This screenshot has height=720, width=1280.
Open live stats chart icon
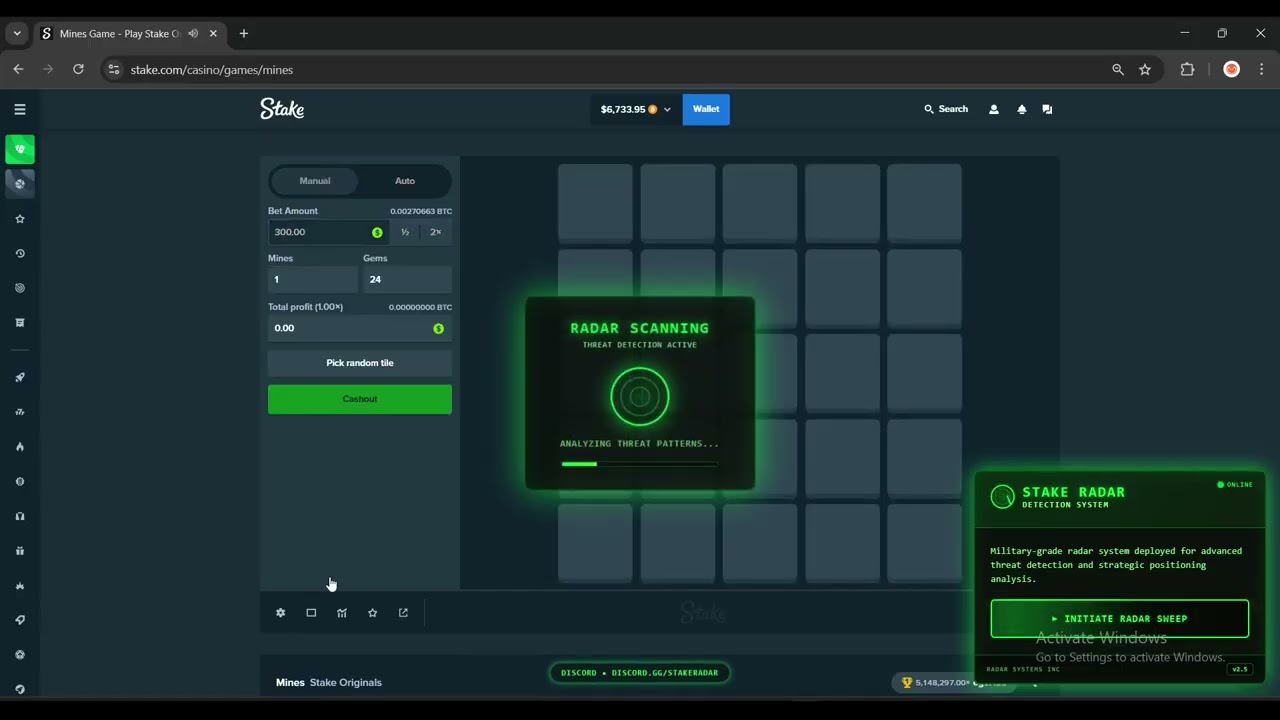[342, 613]
